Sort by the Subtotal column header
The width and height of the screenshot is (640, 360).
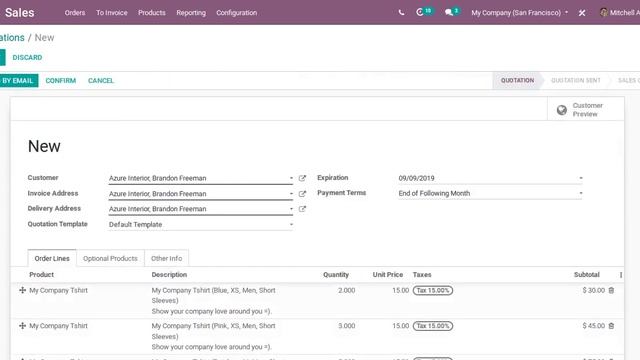(587, 275)
